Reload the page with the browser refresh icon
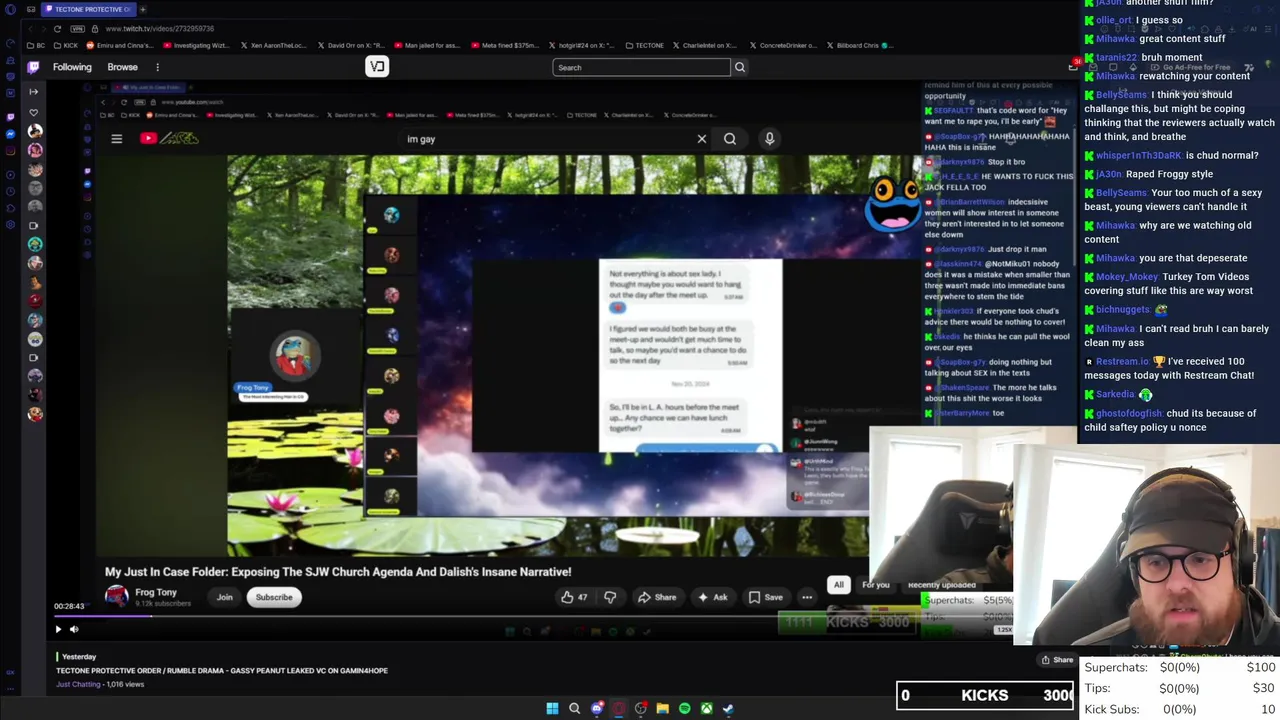The width and height of the screenshot is (1280, 720). point(57,28)
